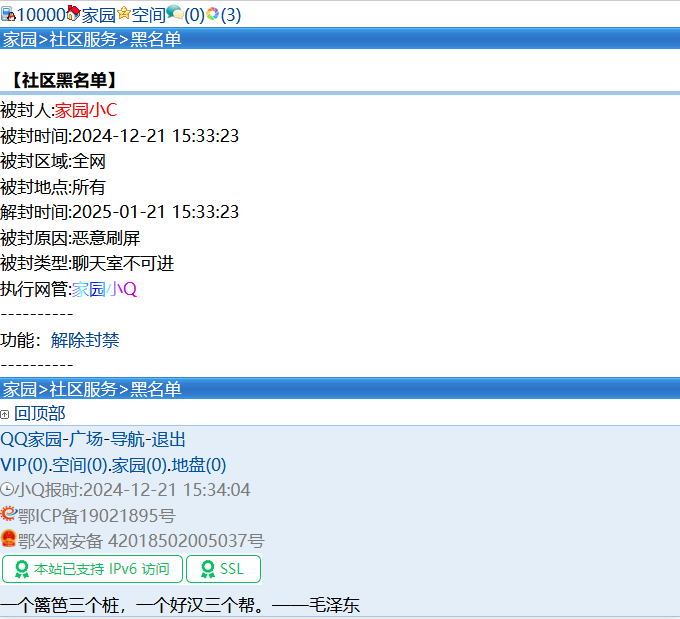The height and width of the screenshot is (619, 680).
Task: Click the house icon next to 家园
Action: tap(73, 14)
